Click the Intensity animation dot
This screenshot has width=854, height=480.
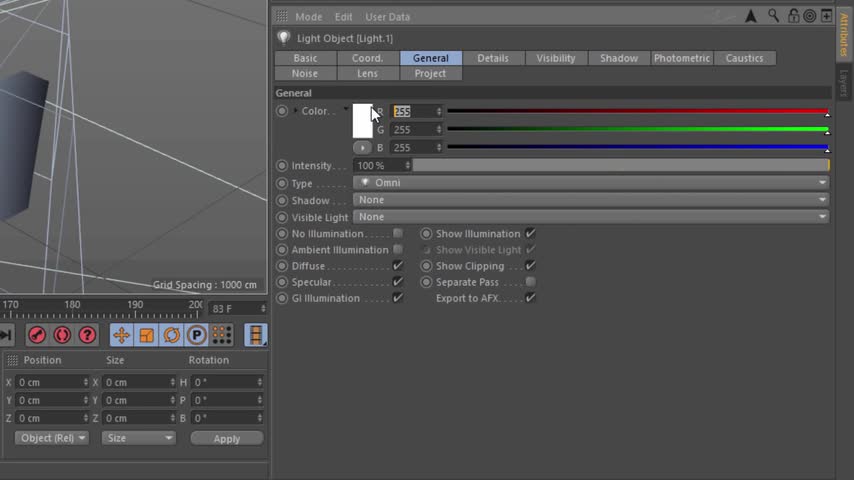(282, 165)
